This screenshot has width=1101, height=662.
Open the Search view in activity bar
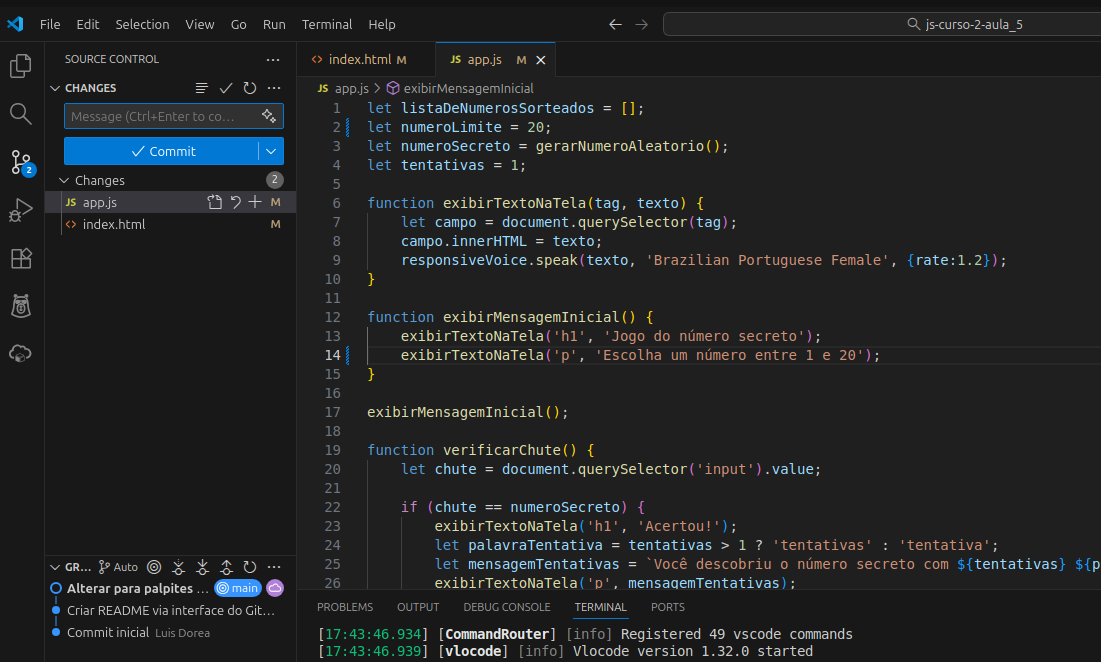click(21, 113)
